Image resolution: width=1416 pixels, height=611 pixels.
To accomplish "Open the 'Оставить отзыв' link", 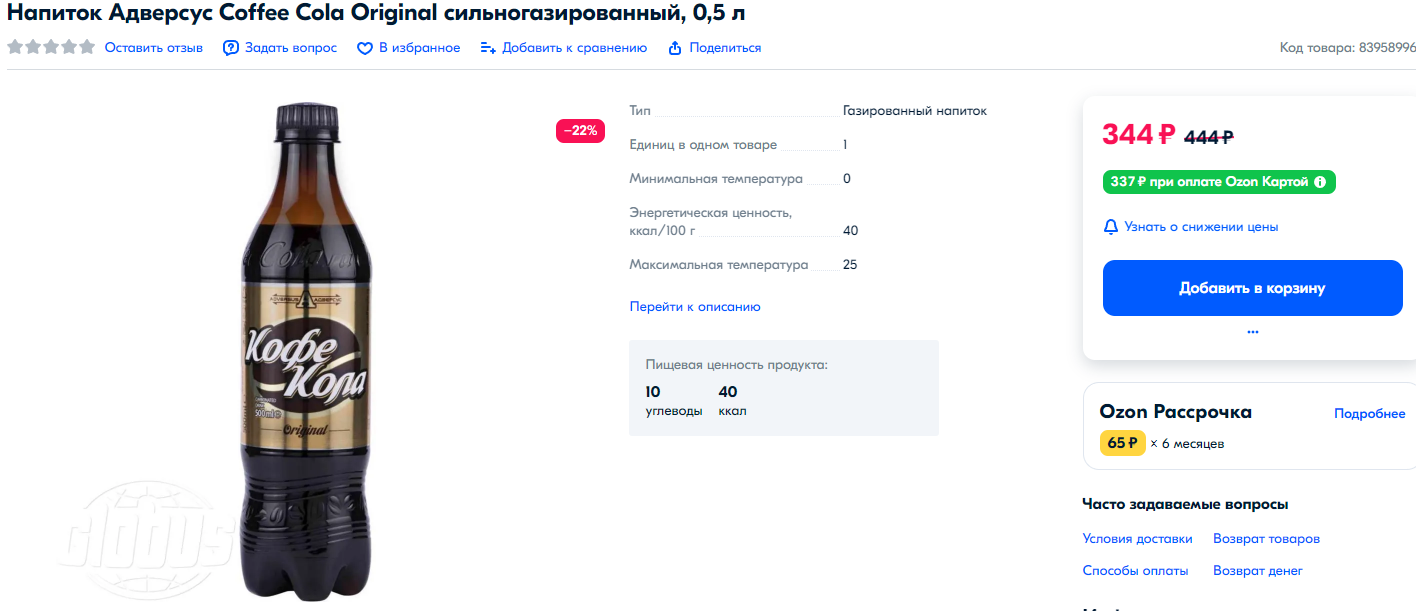I will tap(154, 48).
